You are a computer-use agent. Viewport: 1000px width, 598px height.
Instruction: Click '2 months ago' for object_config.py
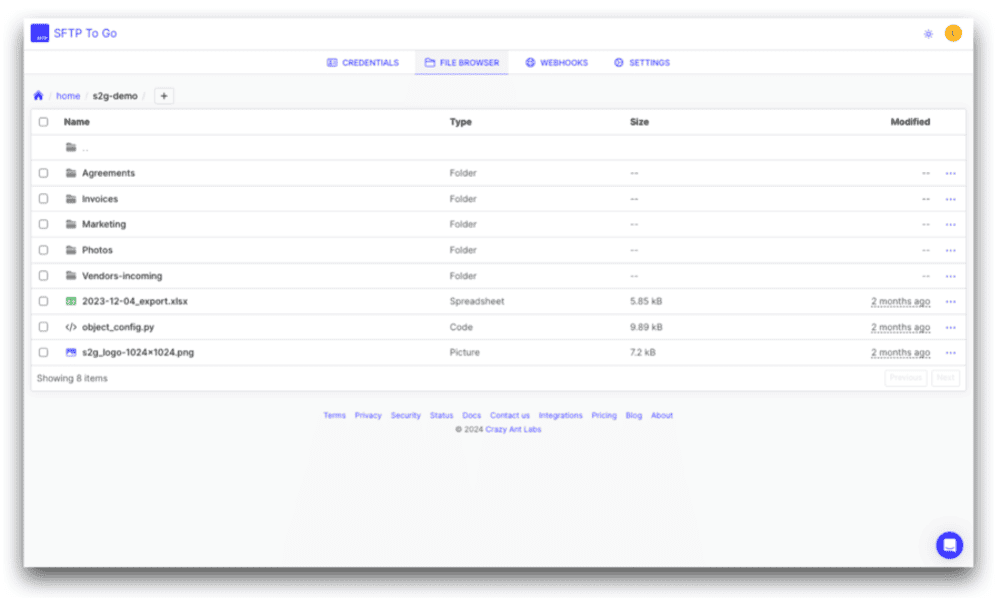[901, 327]
